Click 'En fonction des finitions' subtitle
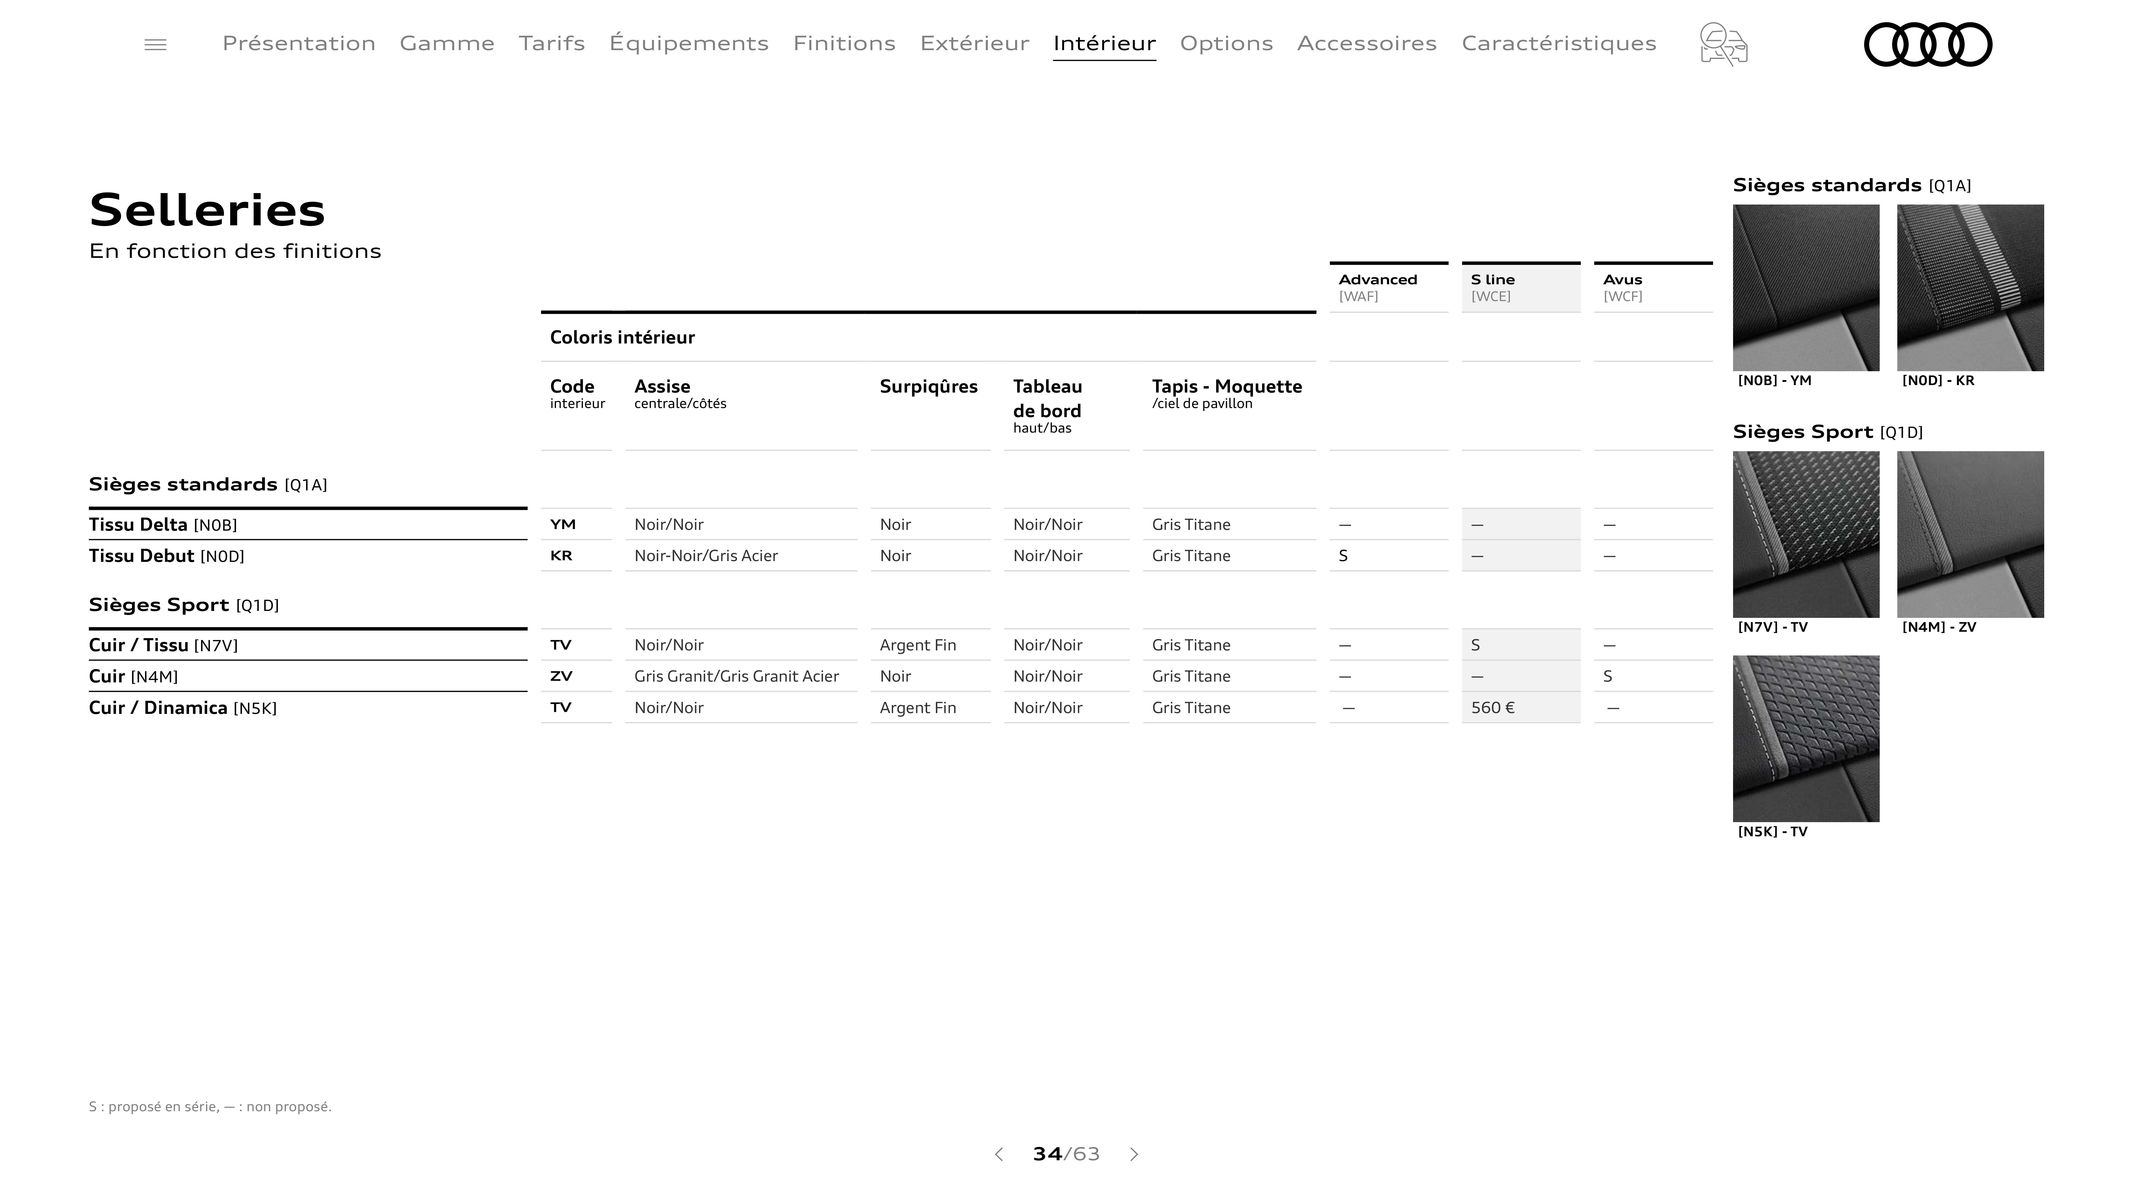The width and height of the screenshot is (2133, 1200). (235, 250)
